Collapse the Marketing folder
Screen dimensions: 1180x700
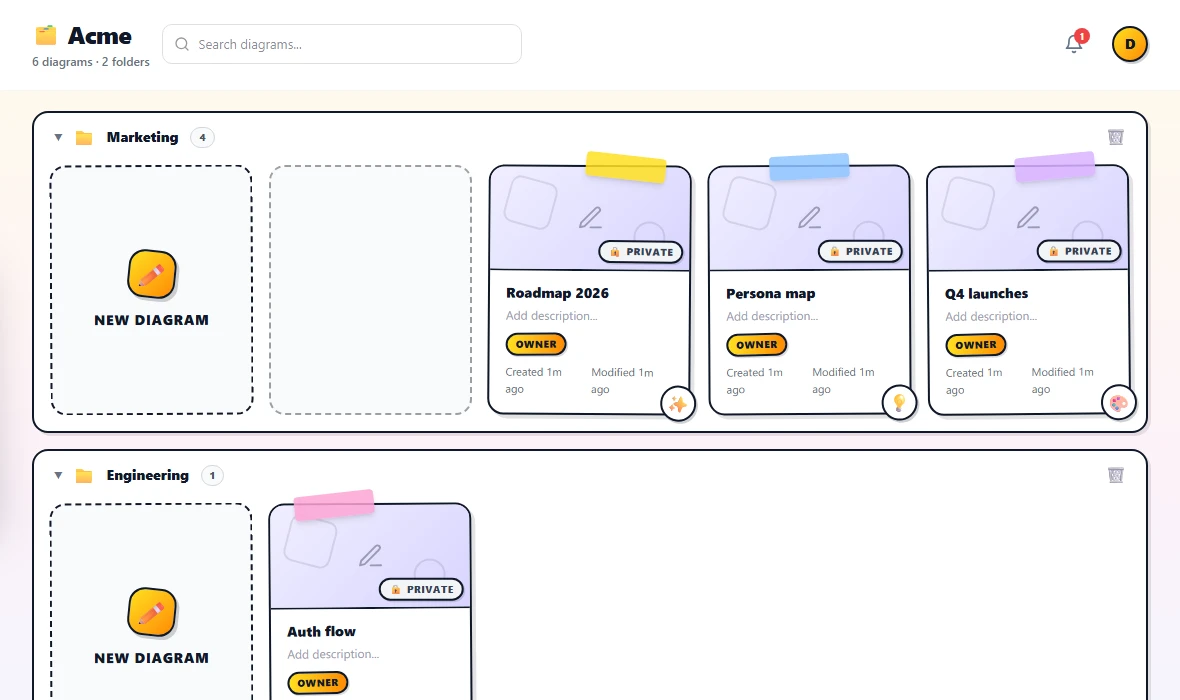click(58, 138)
